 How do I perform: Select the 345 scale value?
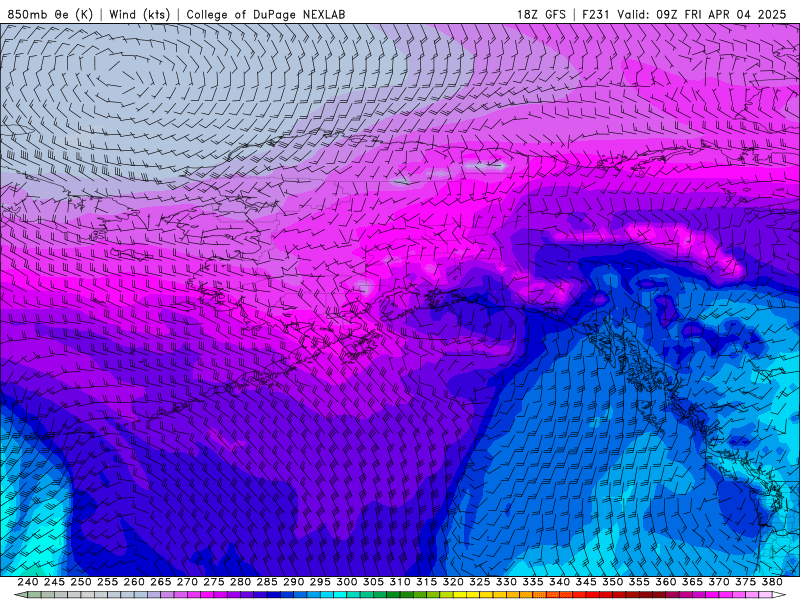(x=586, y=582)
